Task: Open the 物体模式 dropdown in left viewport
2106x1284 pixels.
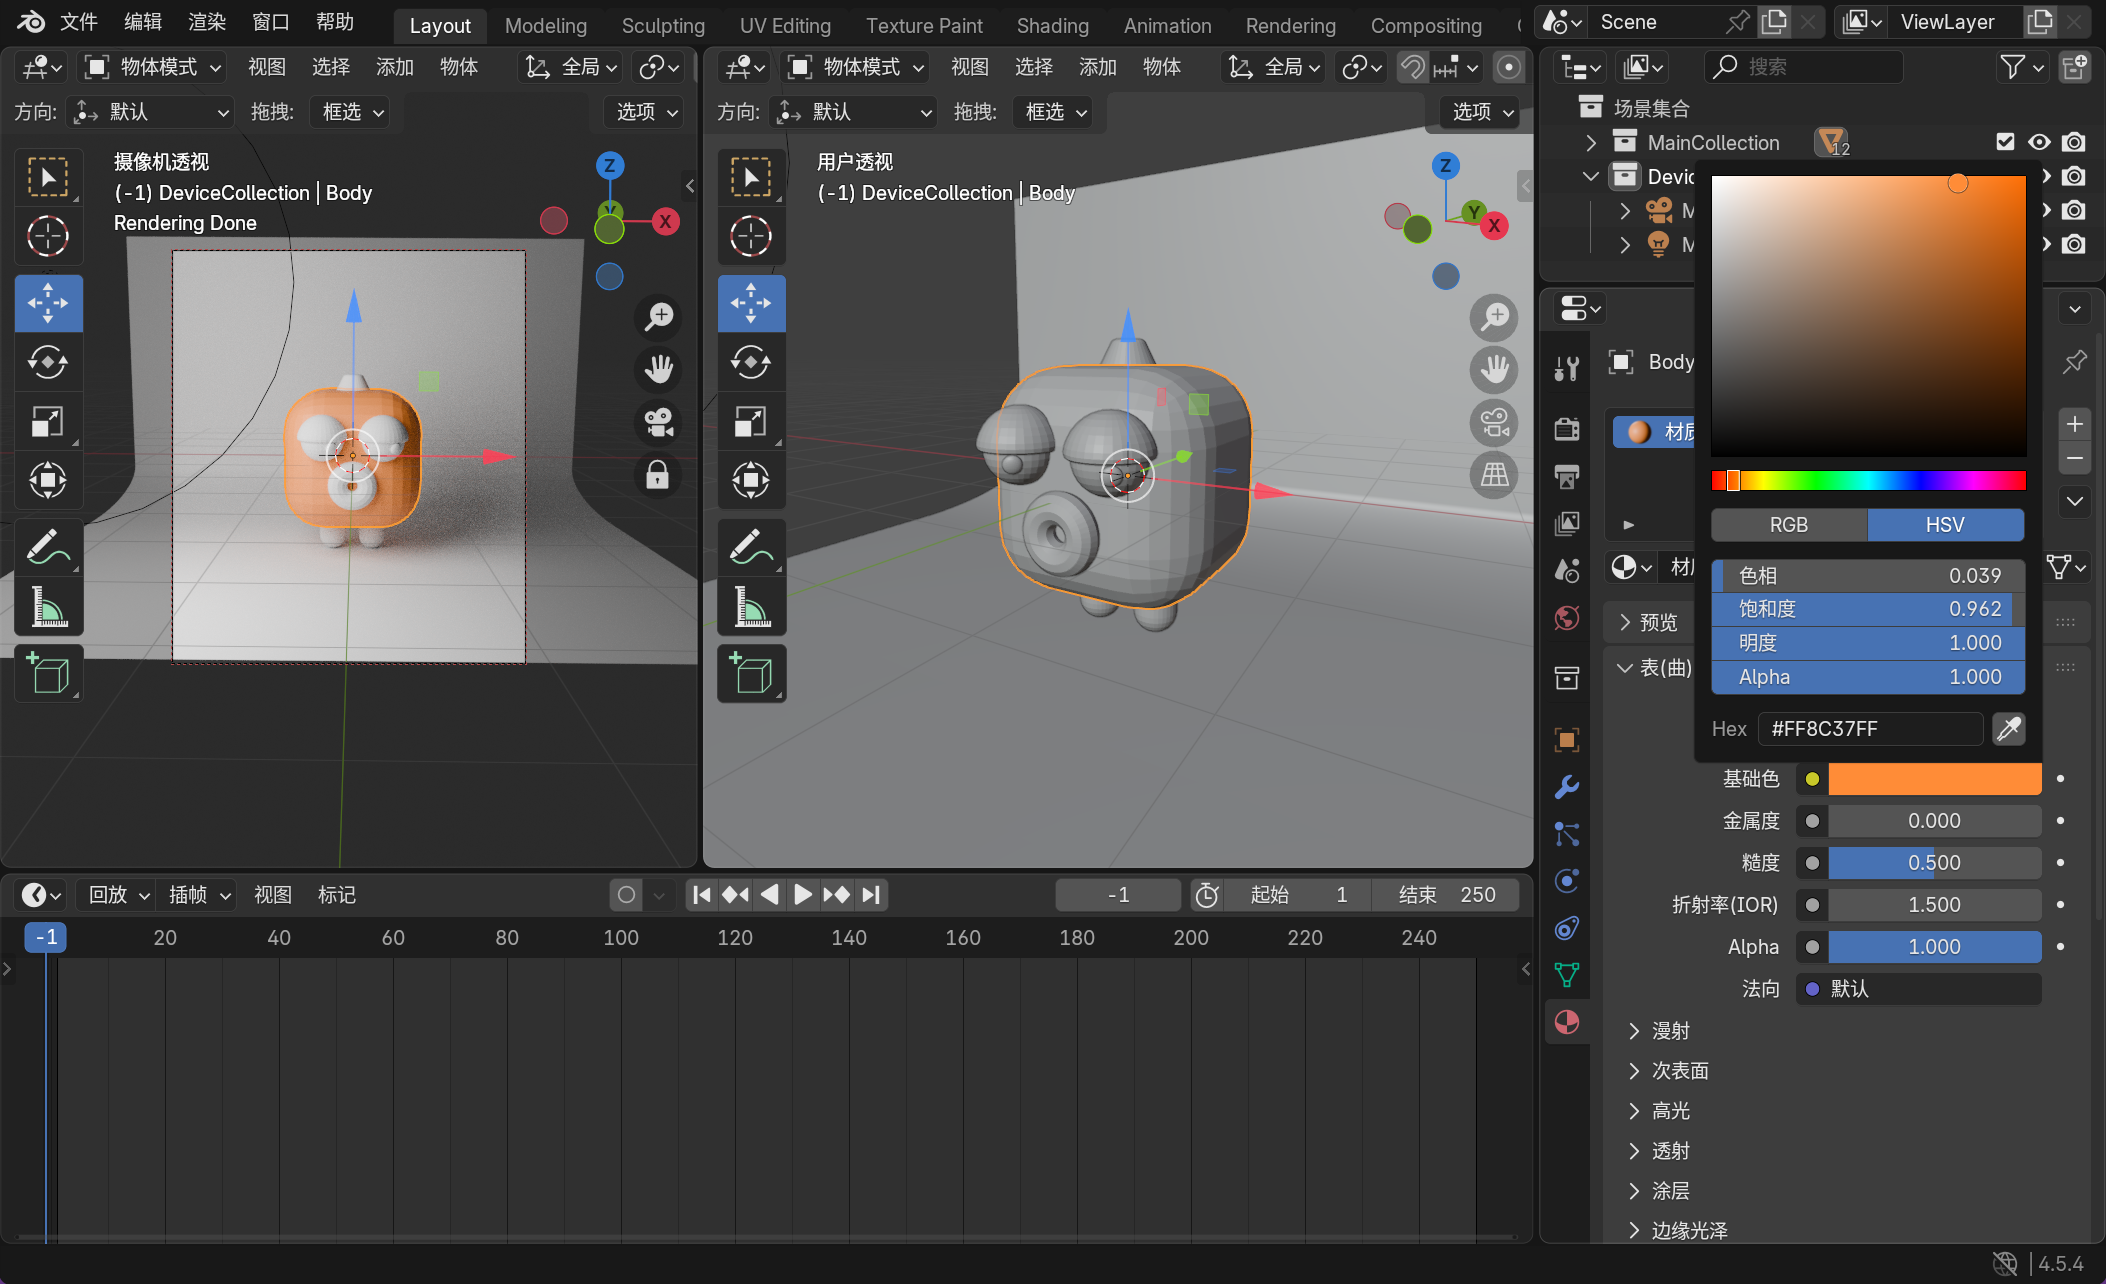Action: pos(154,67)
